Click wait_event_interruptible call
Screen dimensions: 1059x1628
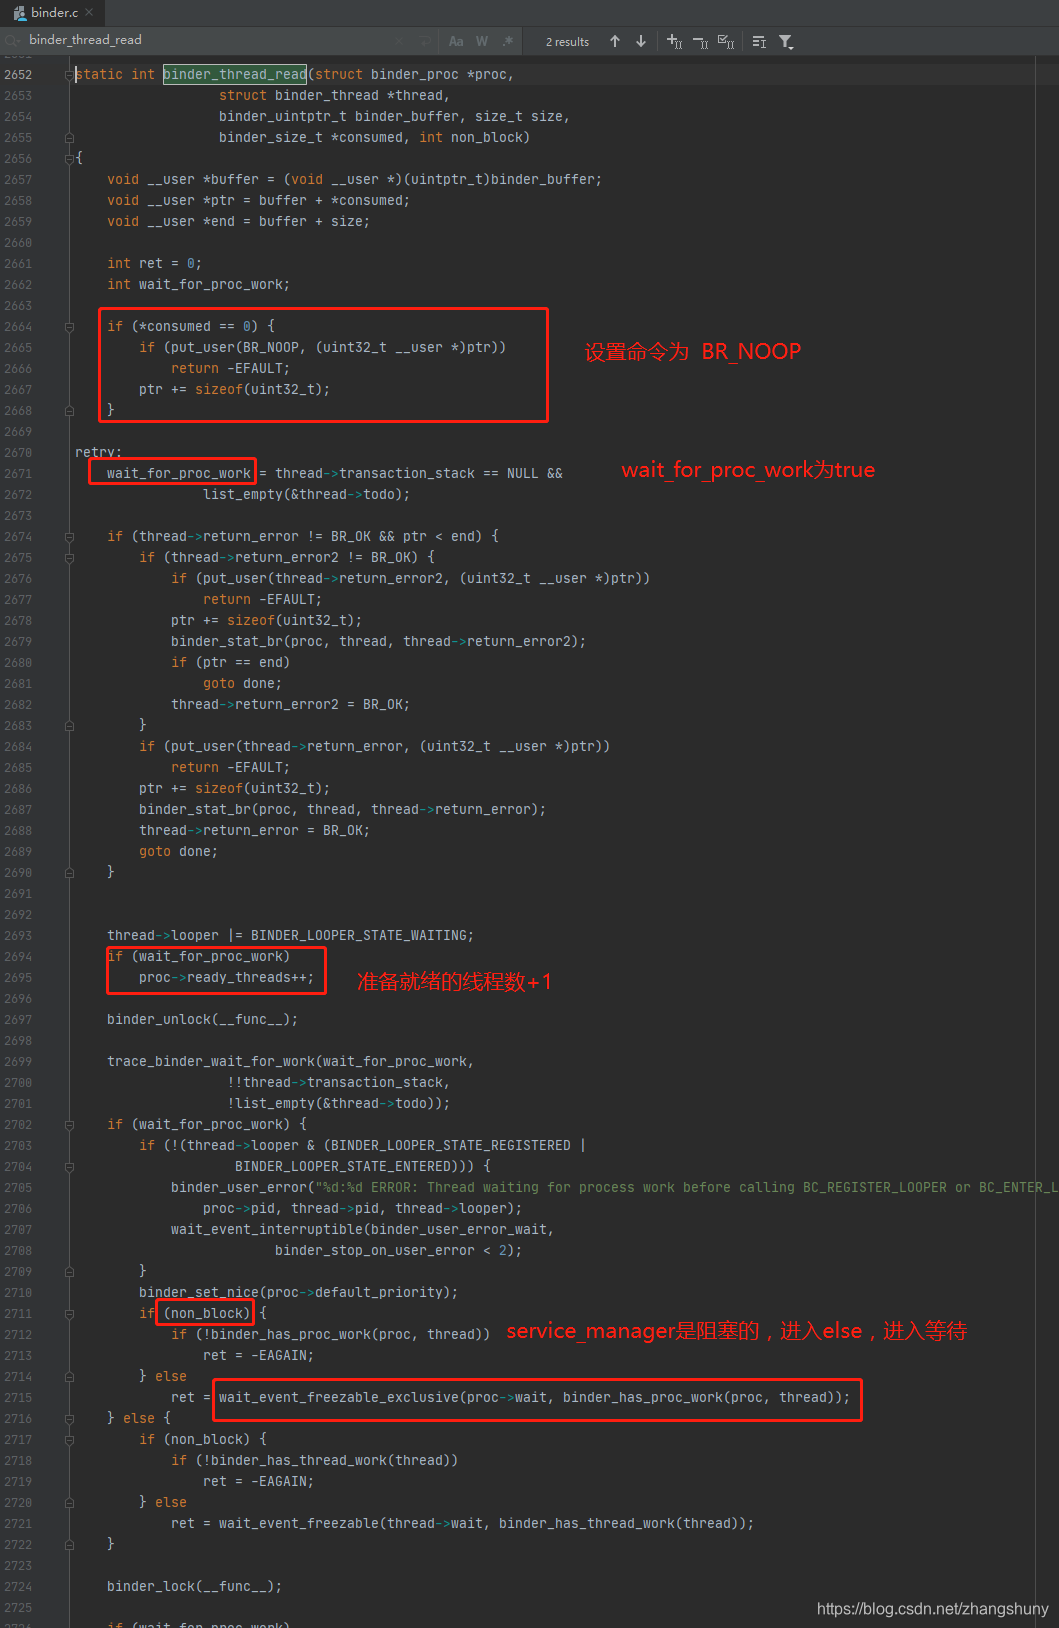coord(362,1230)
